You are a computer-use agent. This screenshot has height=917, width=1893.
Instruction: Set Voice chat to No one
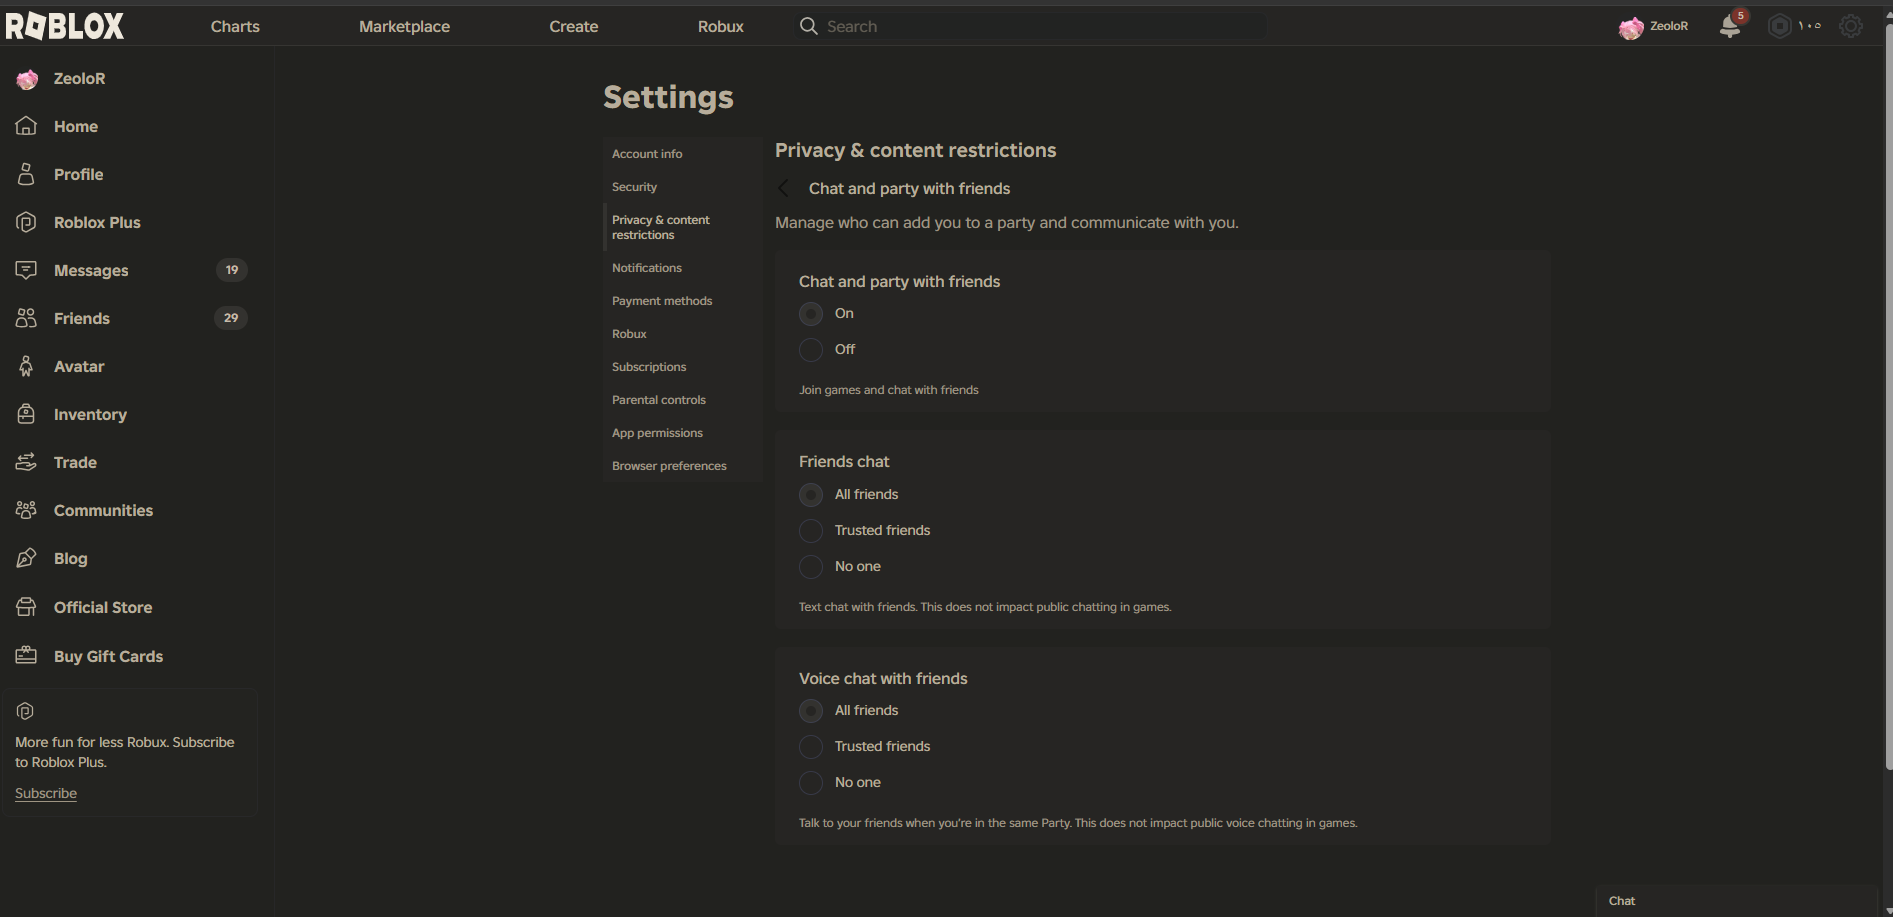(811, 783)
